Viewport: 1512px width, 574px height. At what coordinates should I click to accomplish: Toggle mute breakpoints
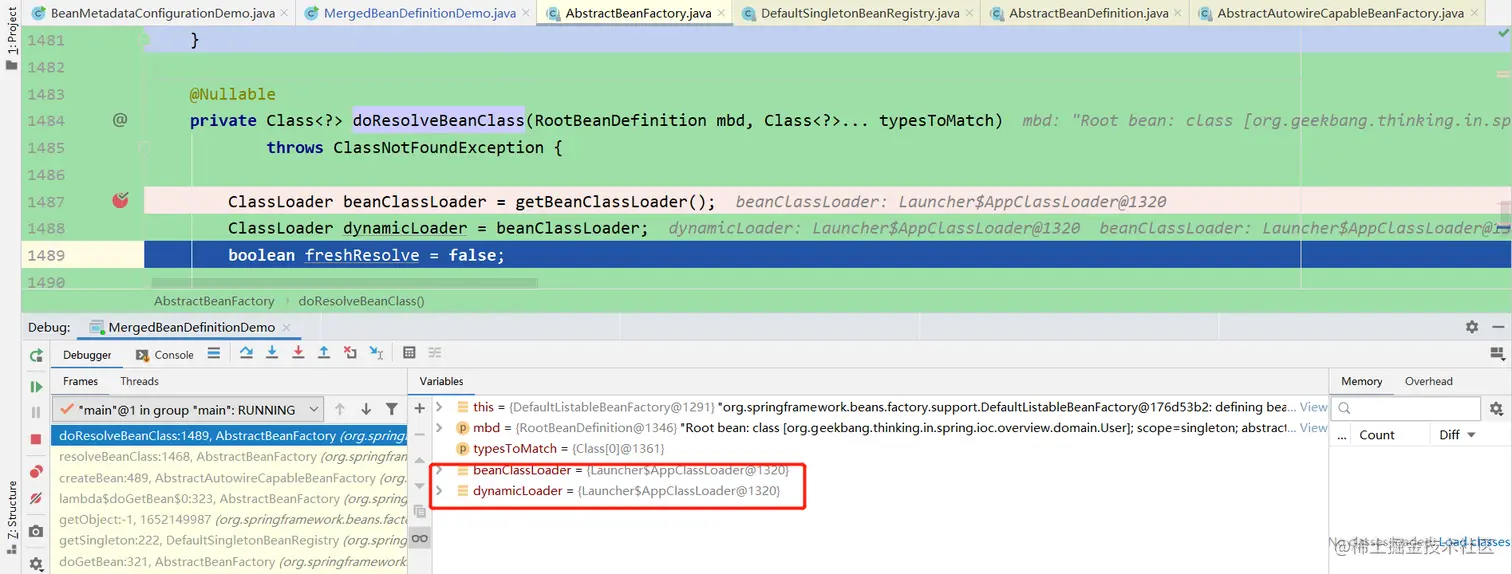[x=36, y=498]
